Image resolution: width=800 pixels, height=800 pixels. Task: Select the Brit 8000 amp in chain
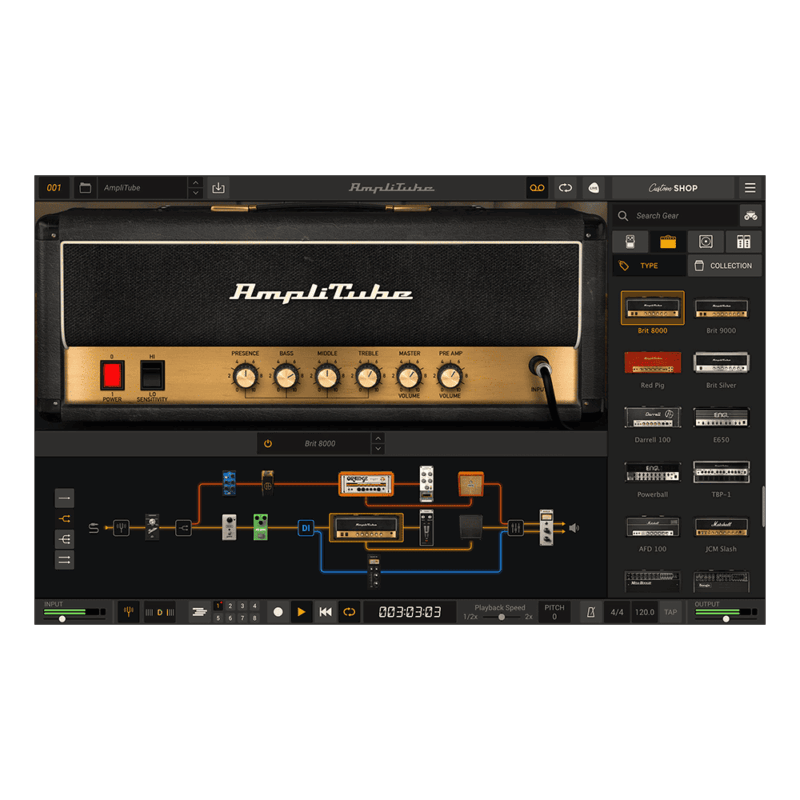point(366,528)
